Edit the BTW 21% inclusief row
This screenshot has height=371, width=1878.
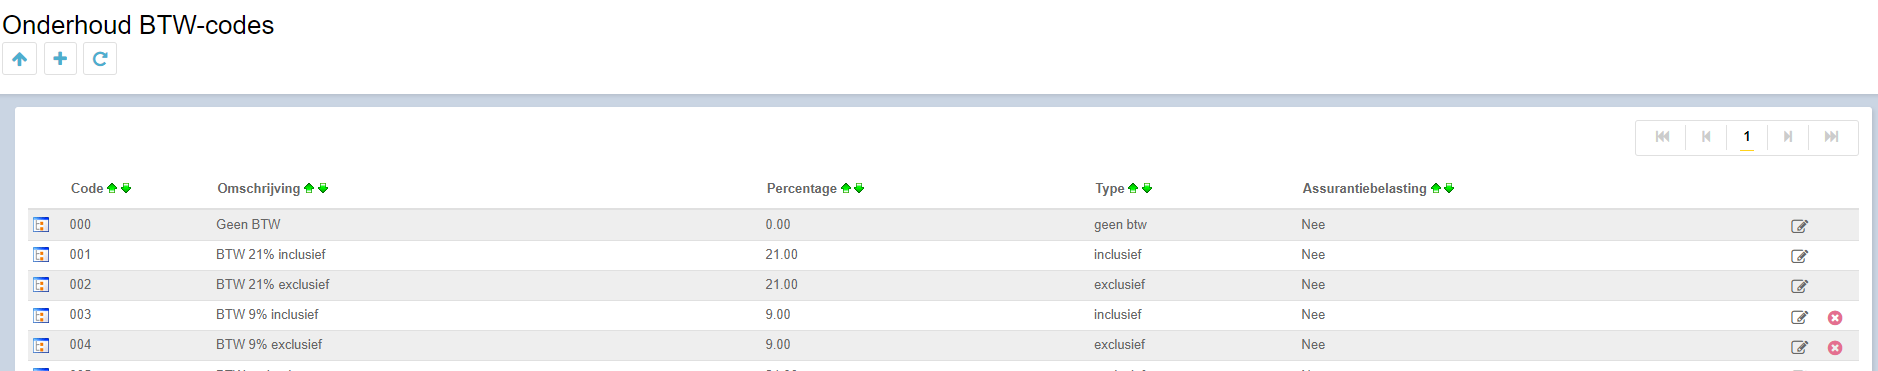tap(1799, 256)
